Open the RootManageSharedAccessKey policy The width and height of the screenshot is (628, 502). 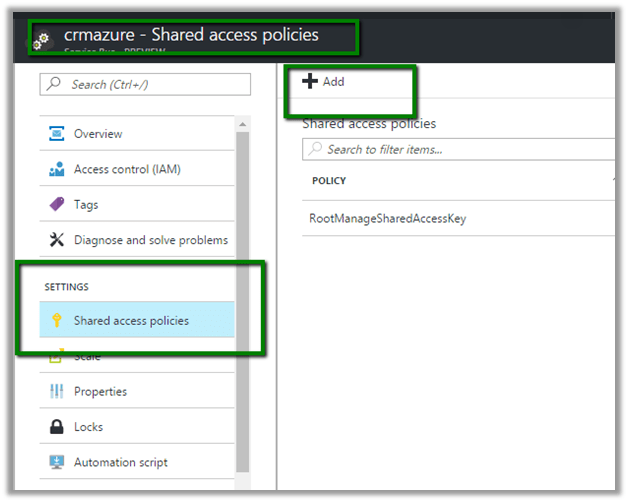pyautogui.click(x=387, y=218)
